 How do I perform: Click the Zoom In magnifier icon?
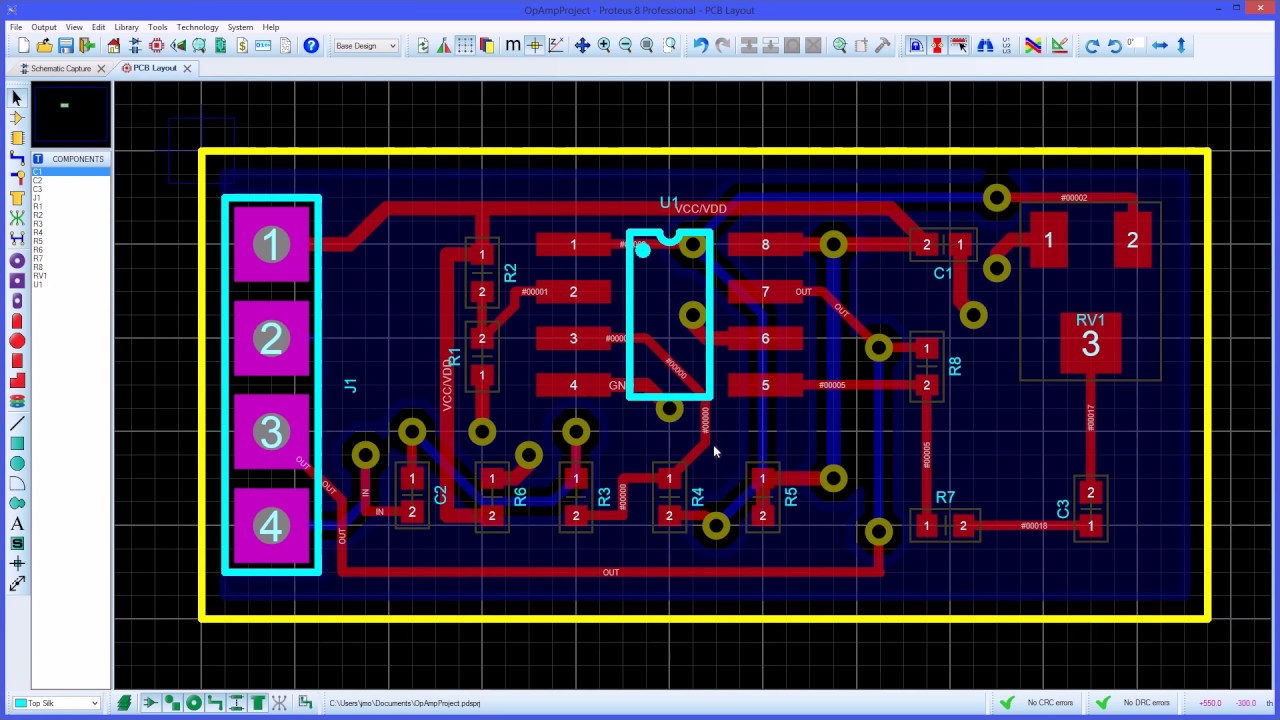(604, 45)
